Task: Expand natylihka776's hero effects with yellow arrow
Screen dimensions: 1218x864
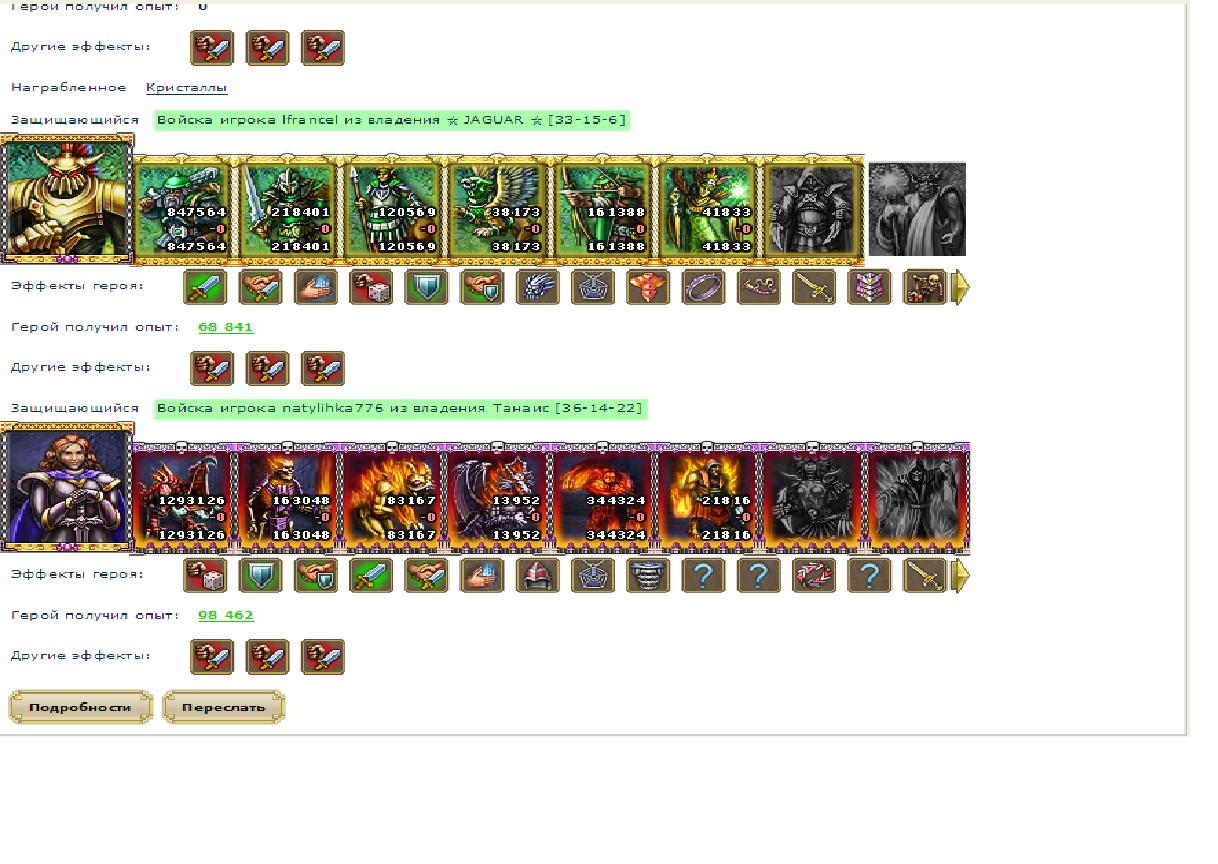Action: point(960,576)
